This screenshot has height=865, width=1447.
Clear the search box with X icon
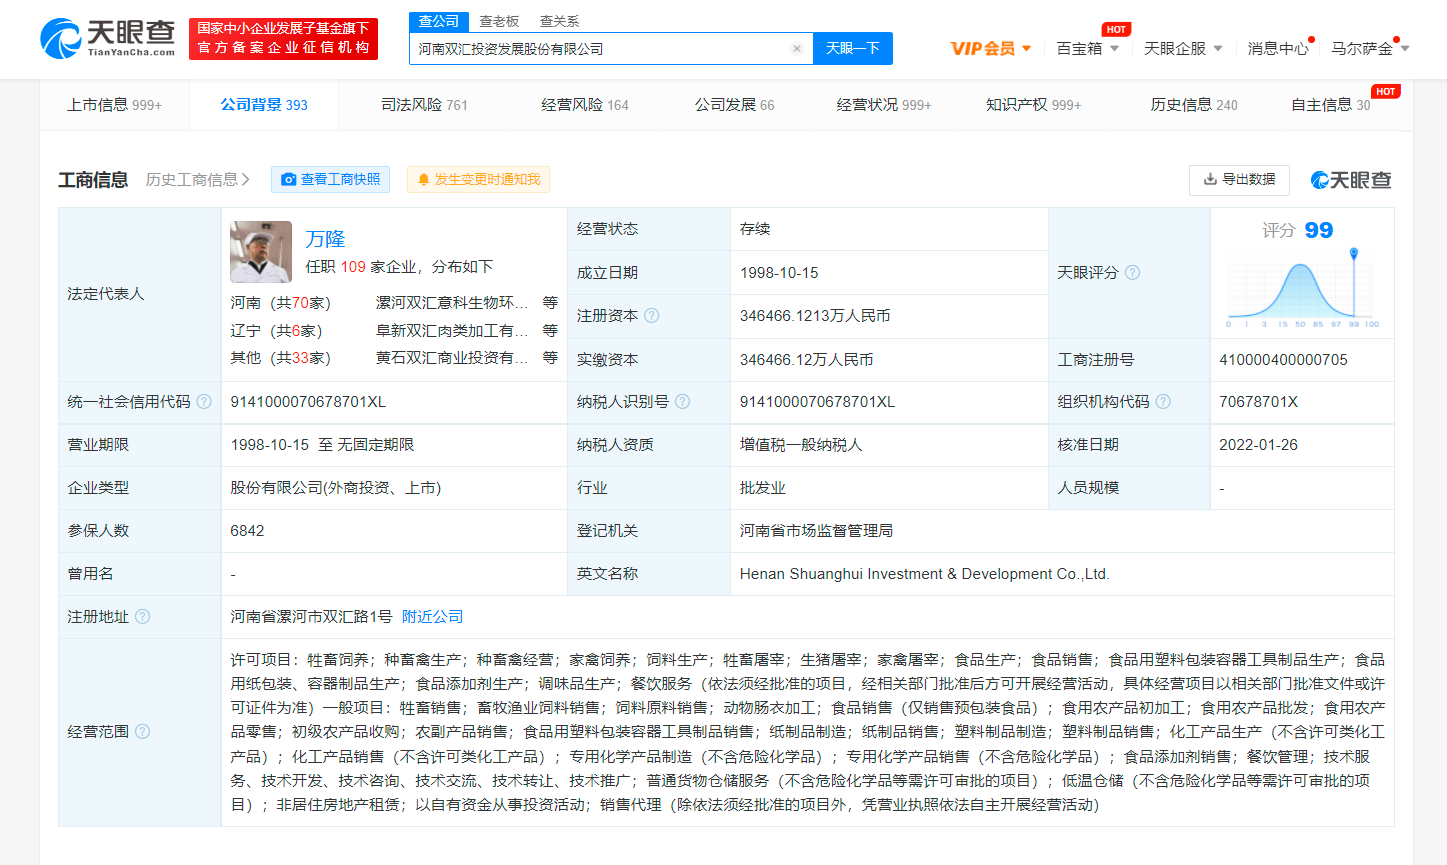[x=797, y=48]
